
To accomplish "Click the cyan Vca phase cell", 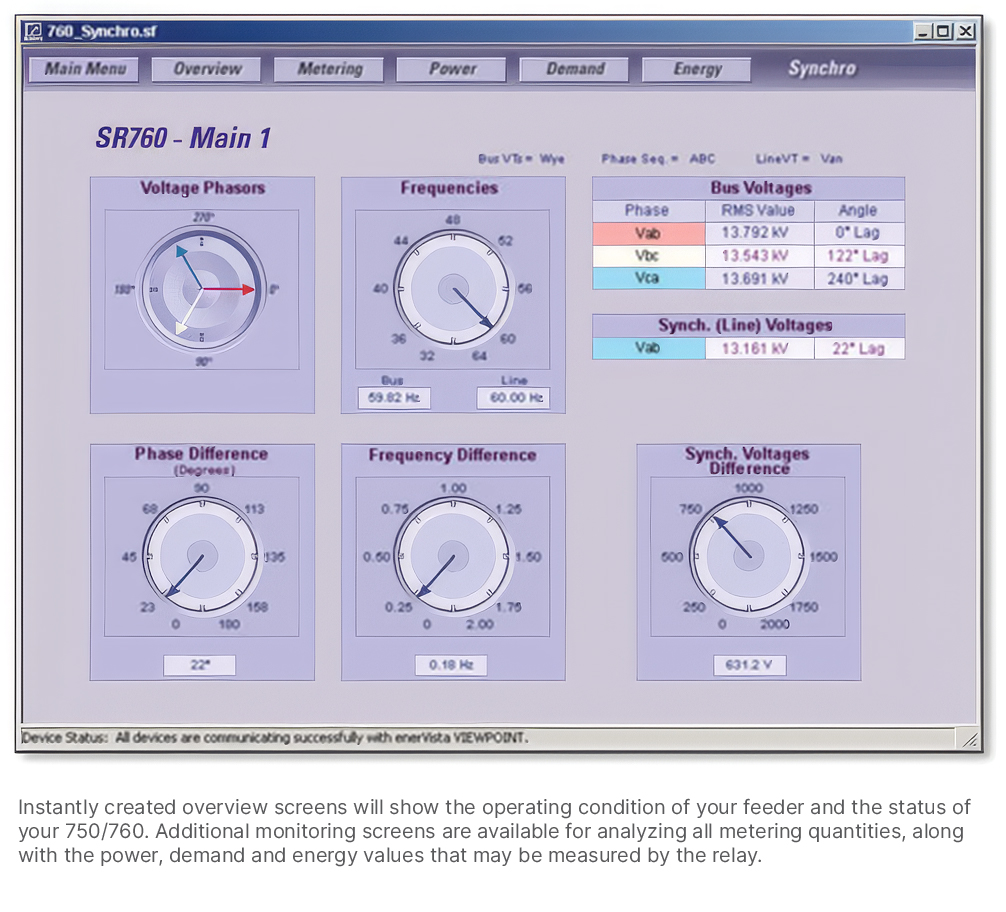I will click(x=649, y=279).
